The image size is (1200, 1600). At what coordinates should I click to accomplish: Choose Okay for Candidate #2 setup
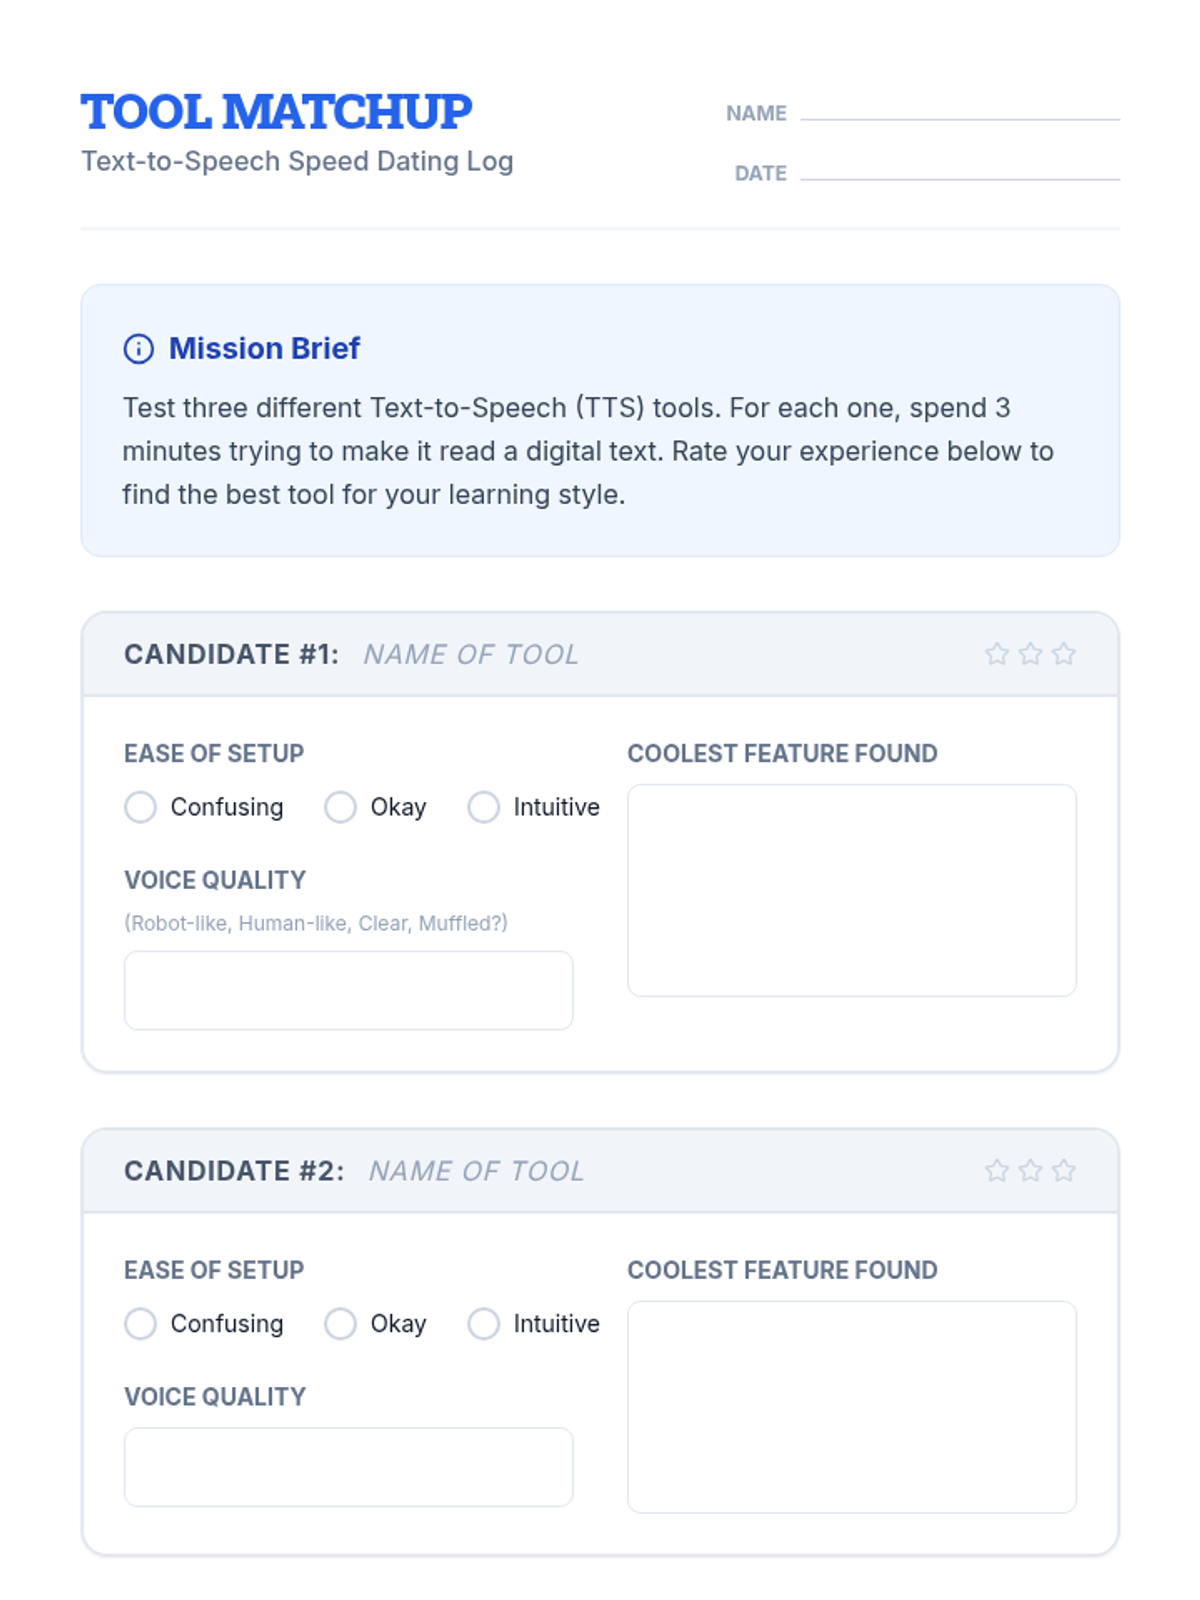tap(340, 1324)
